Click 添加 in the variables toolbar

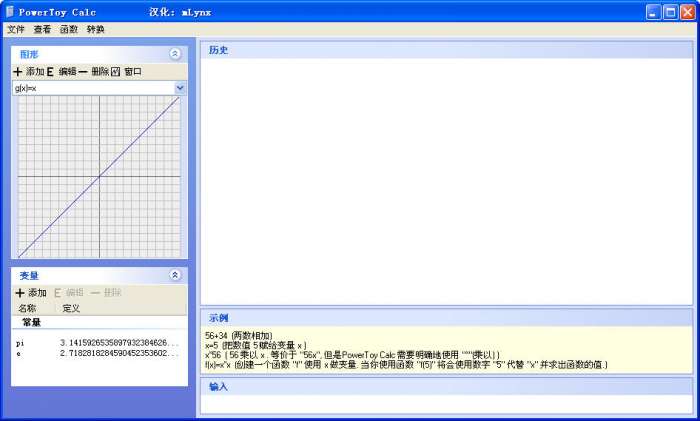[31, 293]
